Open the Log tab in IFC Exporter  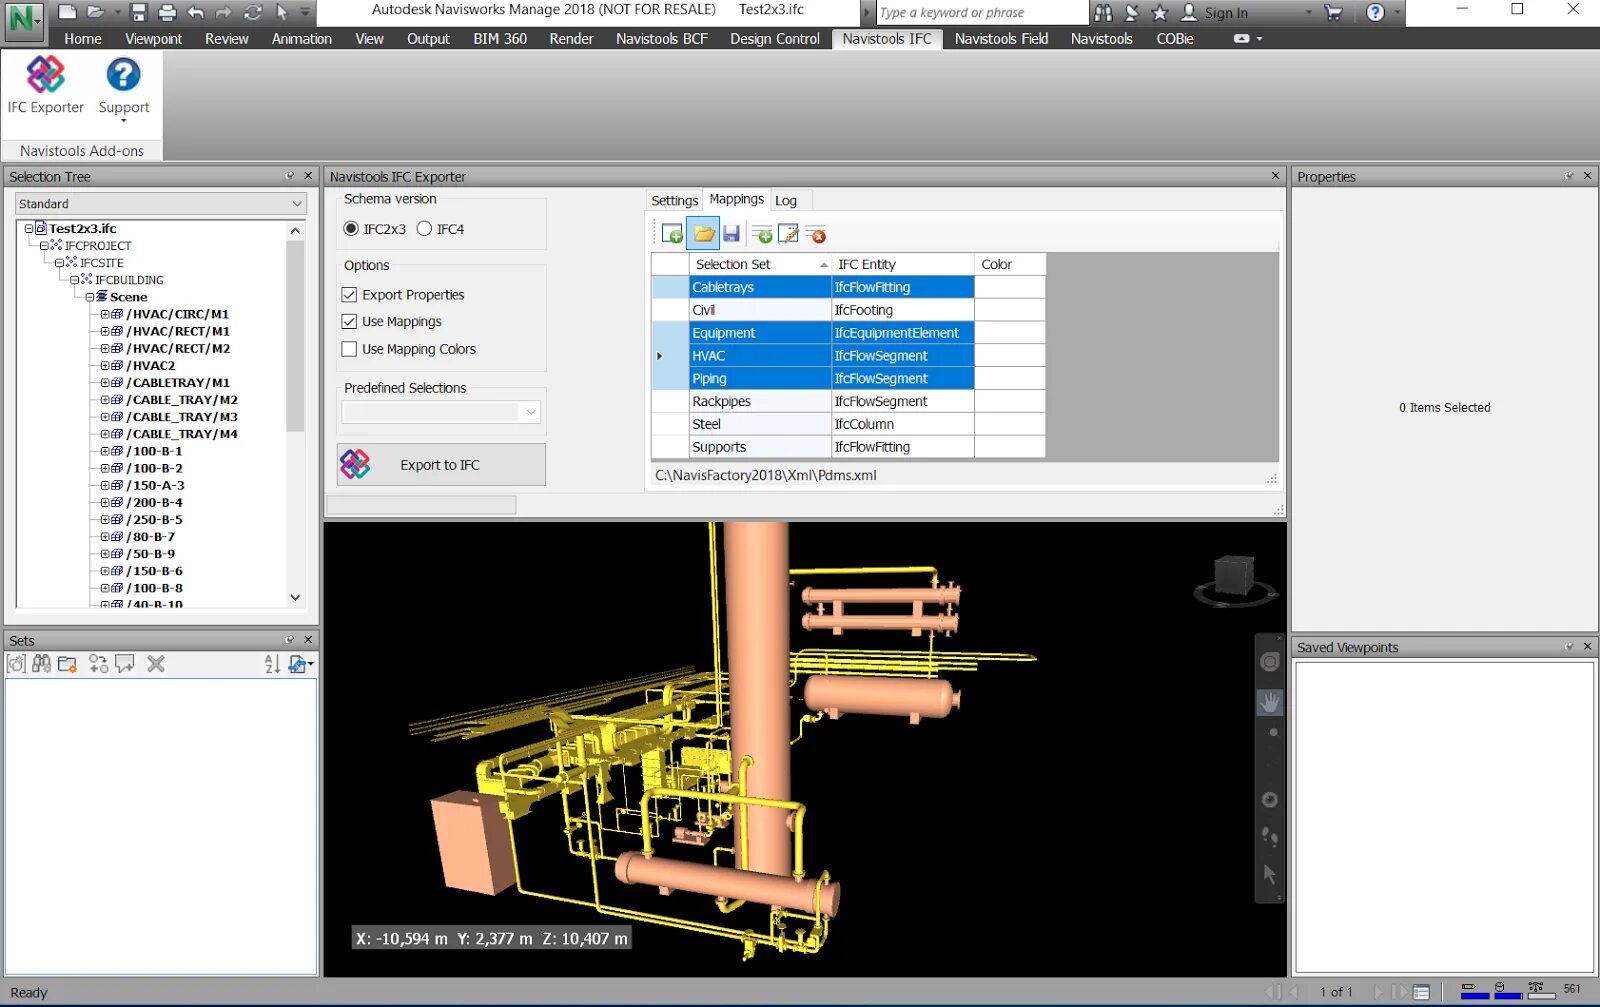[x=786, y=201]
